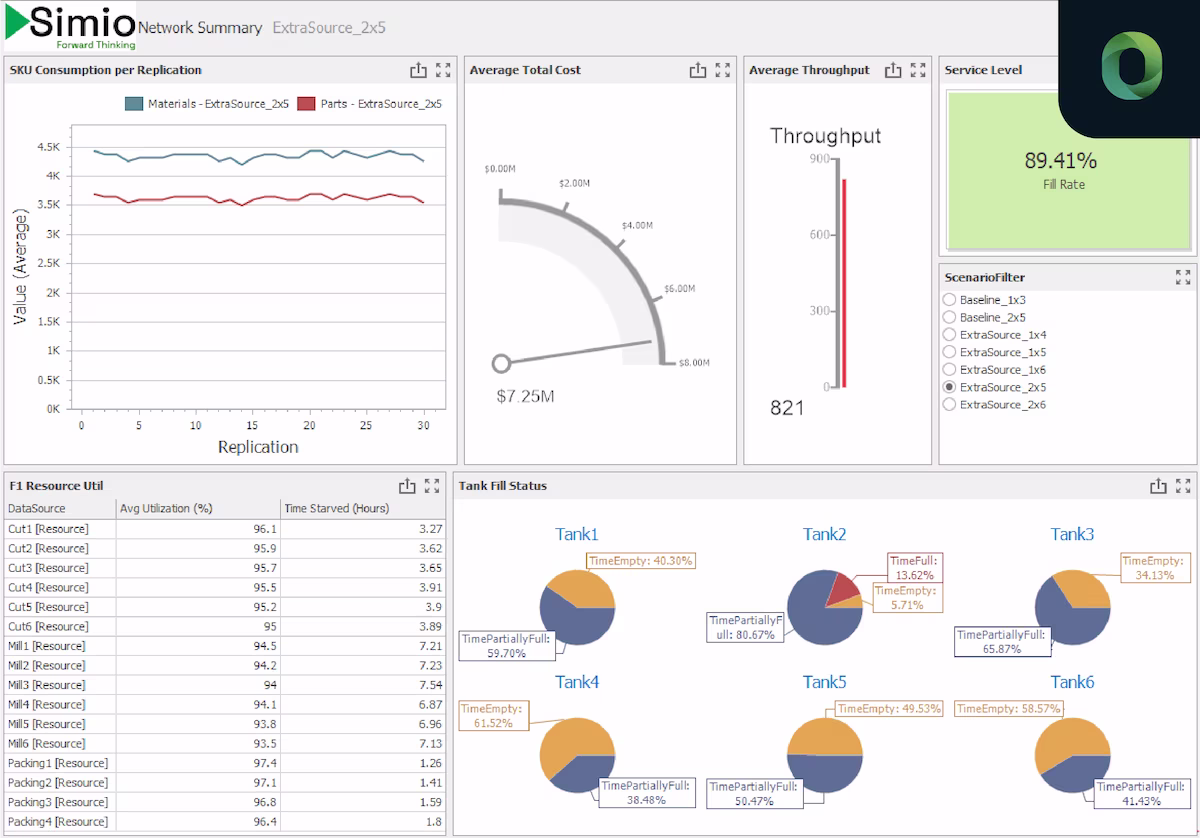Click Tank2 TimeFull: 13.62% label

click(x=915, y=568)
